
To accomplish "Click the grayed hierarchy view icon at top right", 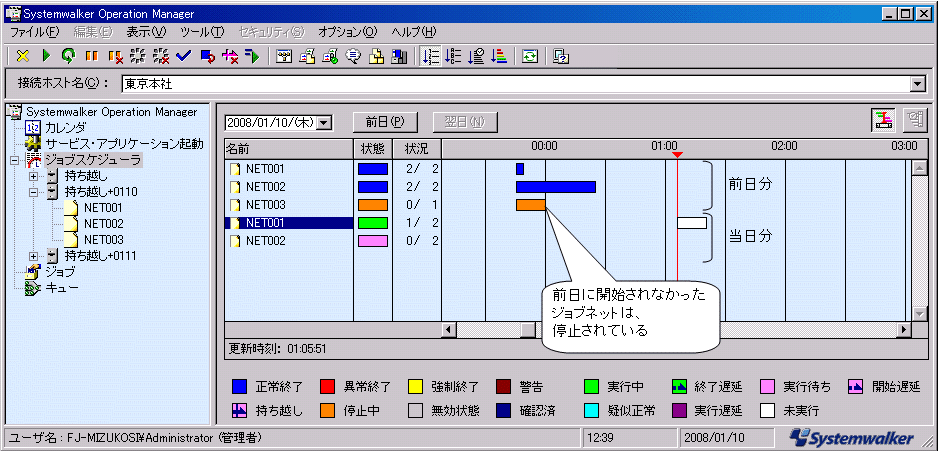I will click(916, 120).
